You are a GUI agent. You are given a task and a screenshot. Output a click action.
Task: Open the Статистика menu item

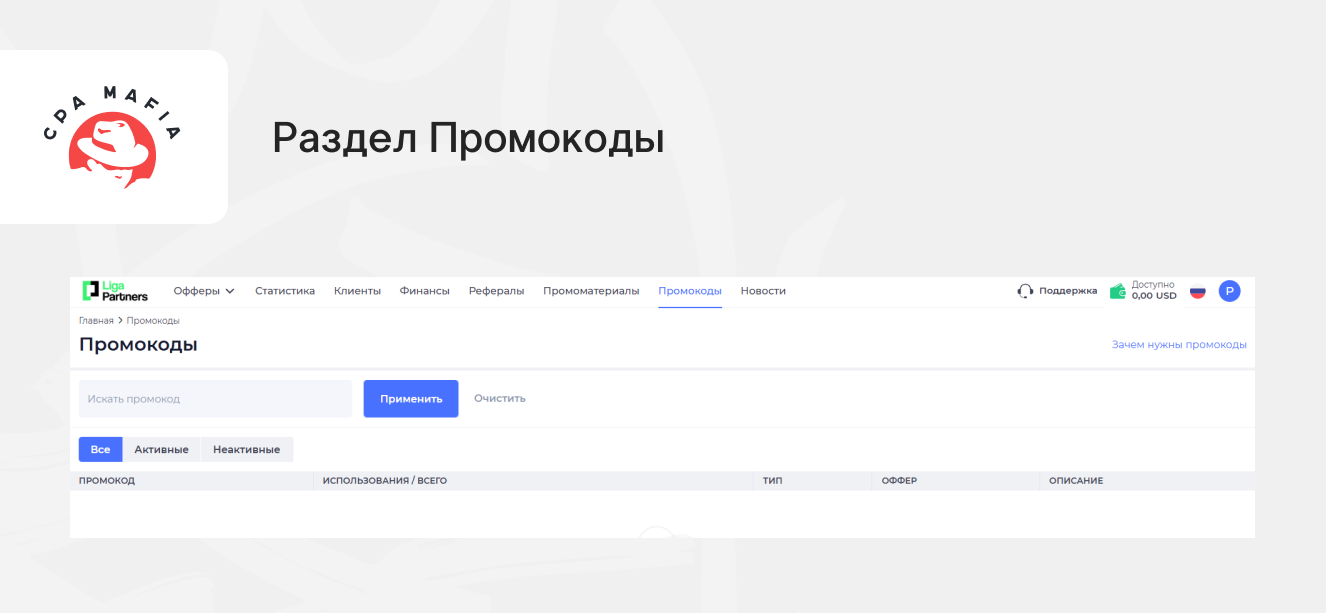point(285,291)
